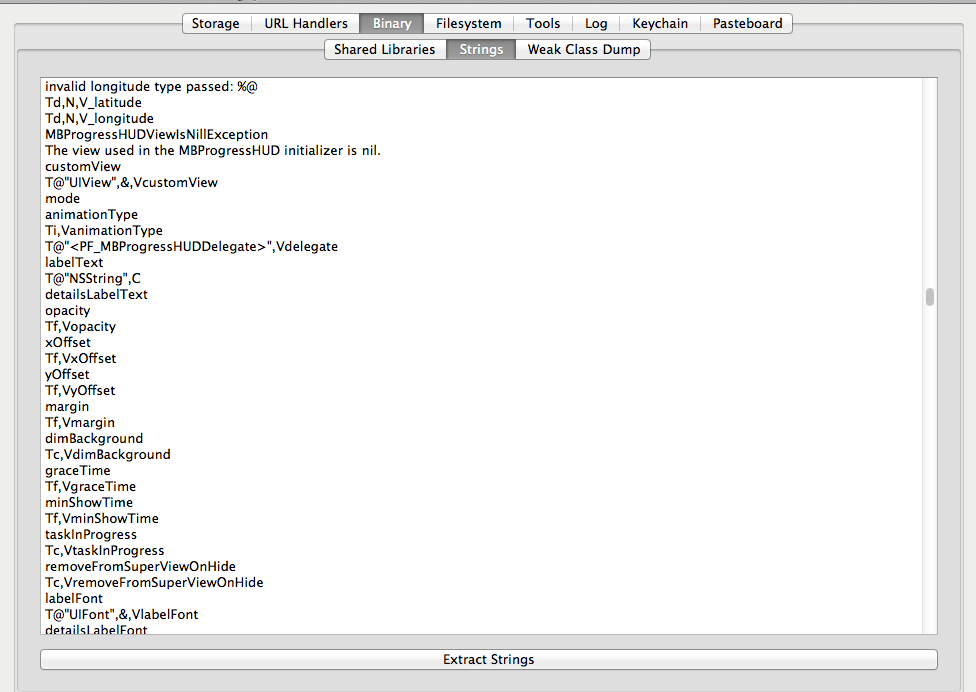Select the dimBackground string line
The image size is (976, 692).
point(94,438)
